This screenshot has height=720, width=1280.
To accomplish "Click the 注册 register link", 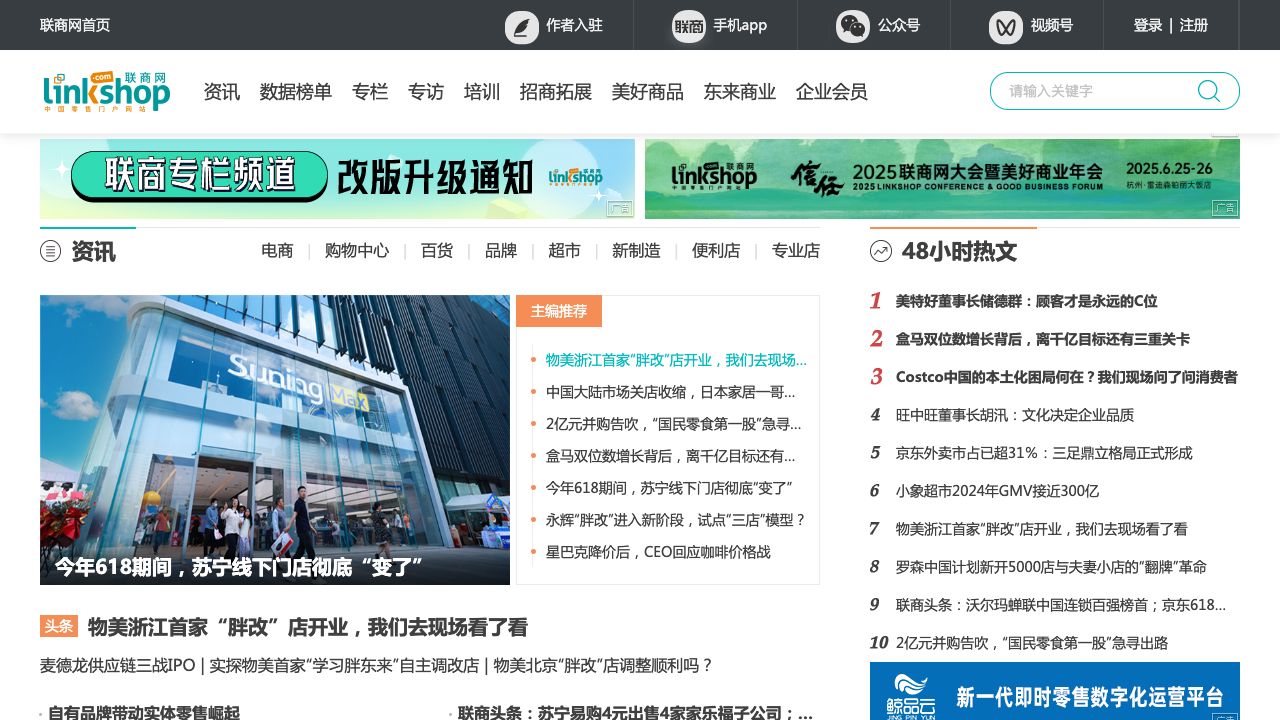I will (x=1194, y=25).
